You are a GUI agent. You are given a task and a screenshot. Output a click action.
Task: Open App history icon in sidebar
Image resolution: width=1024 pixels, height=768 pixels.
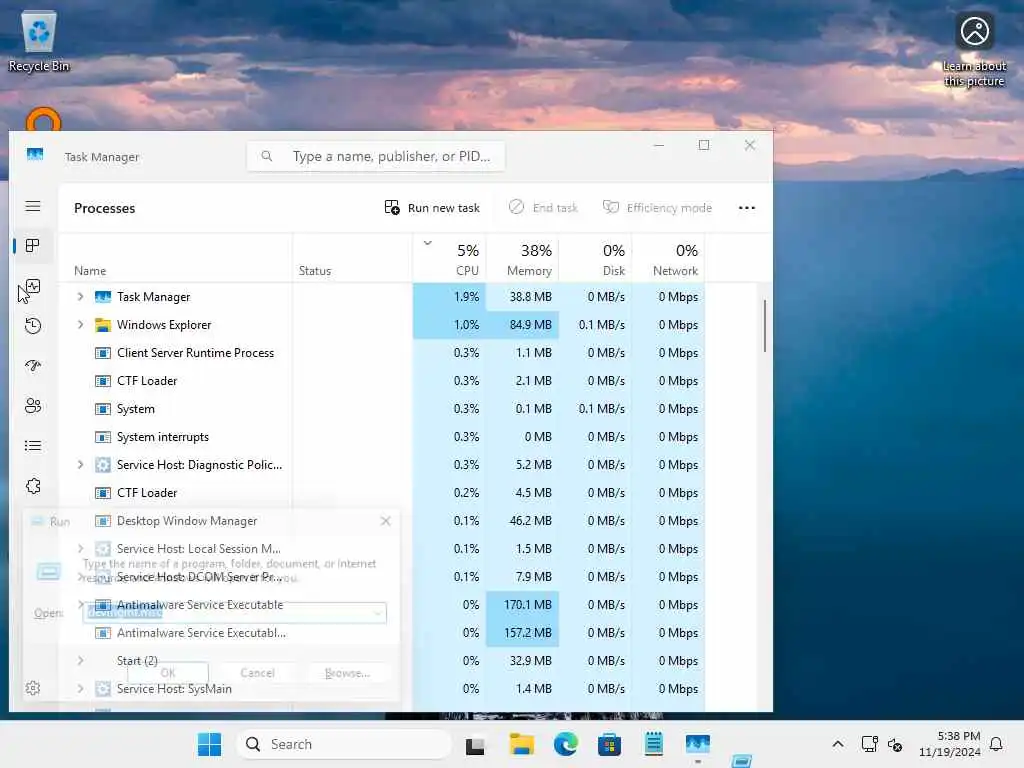click(x=33, y=326)
